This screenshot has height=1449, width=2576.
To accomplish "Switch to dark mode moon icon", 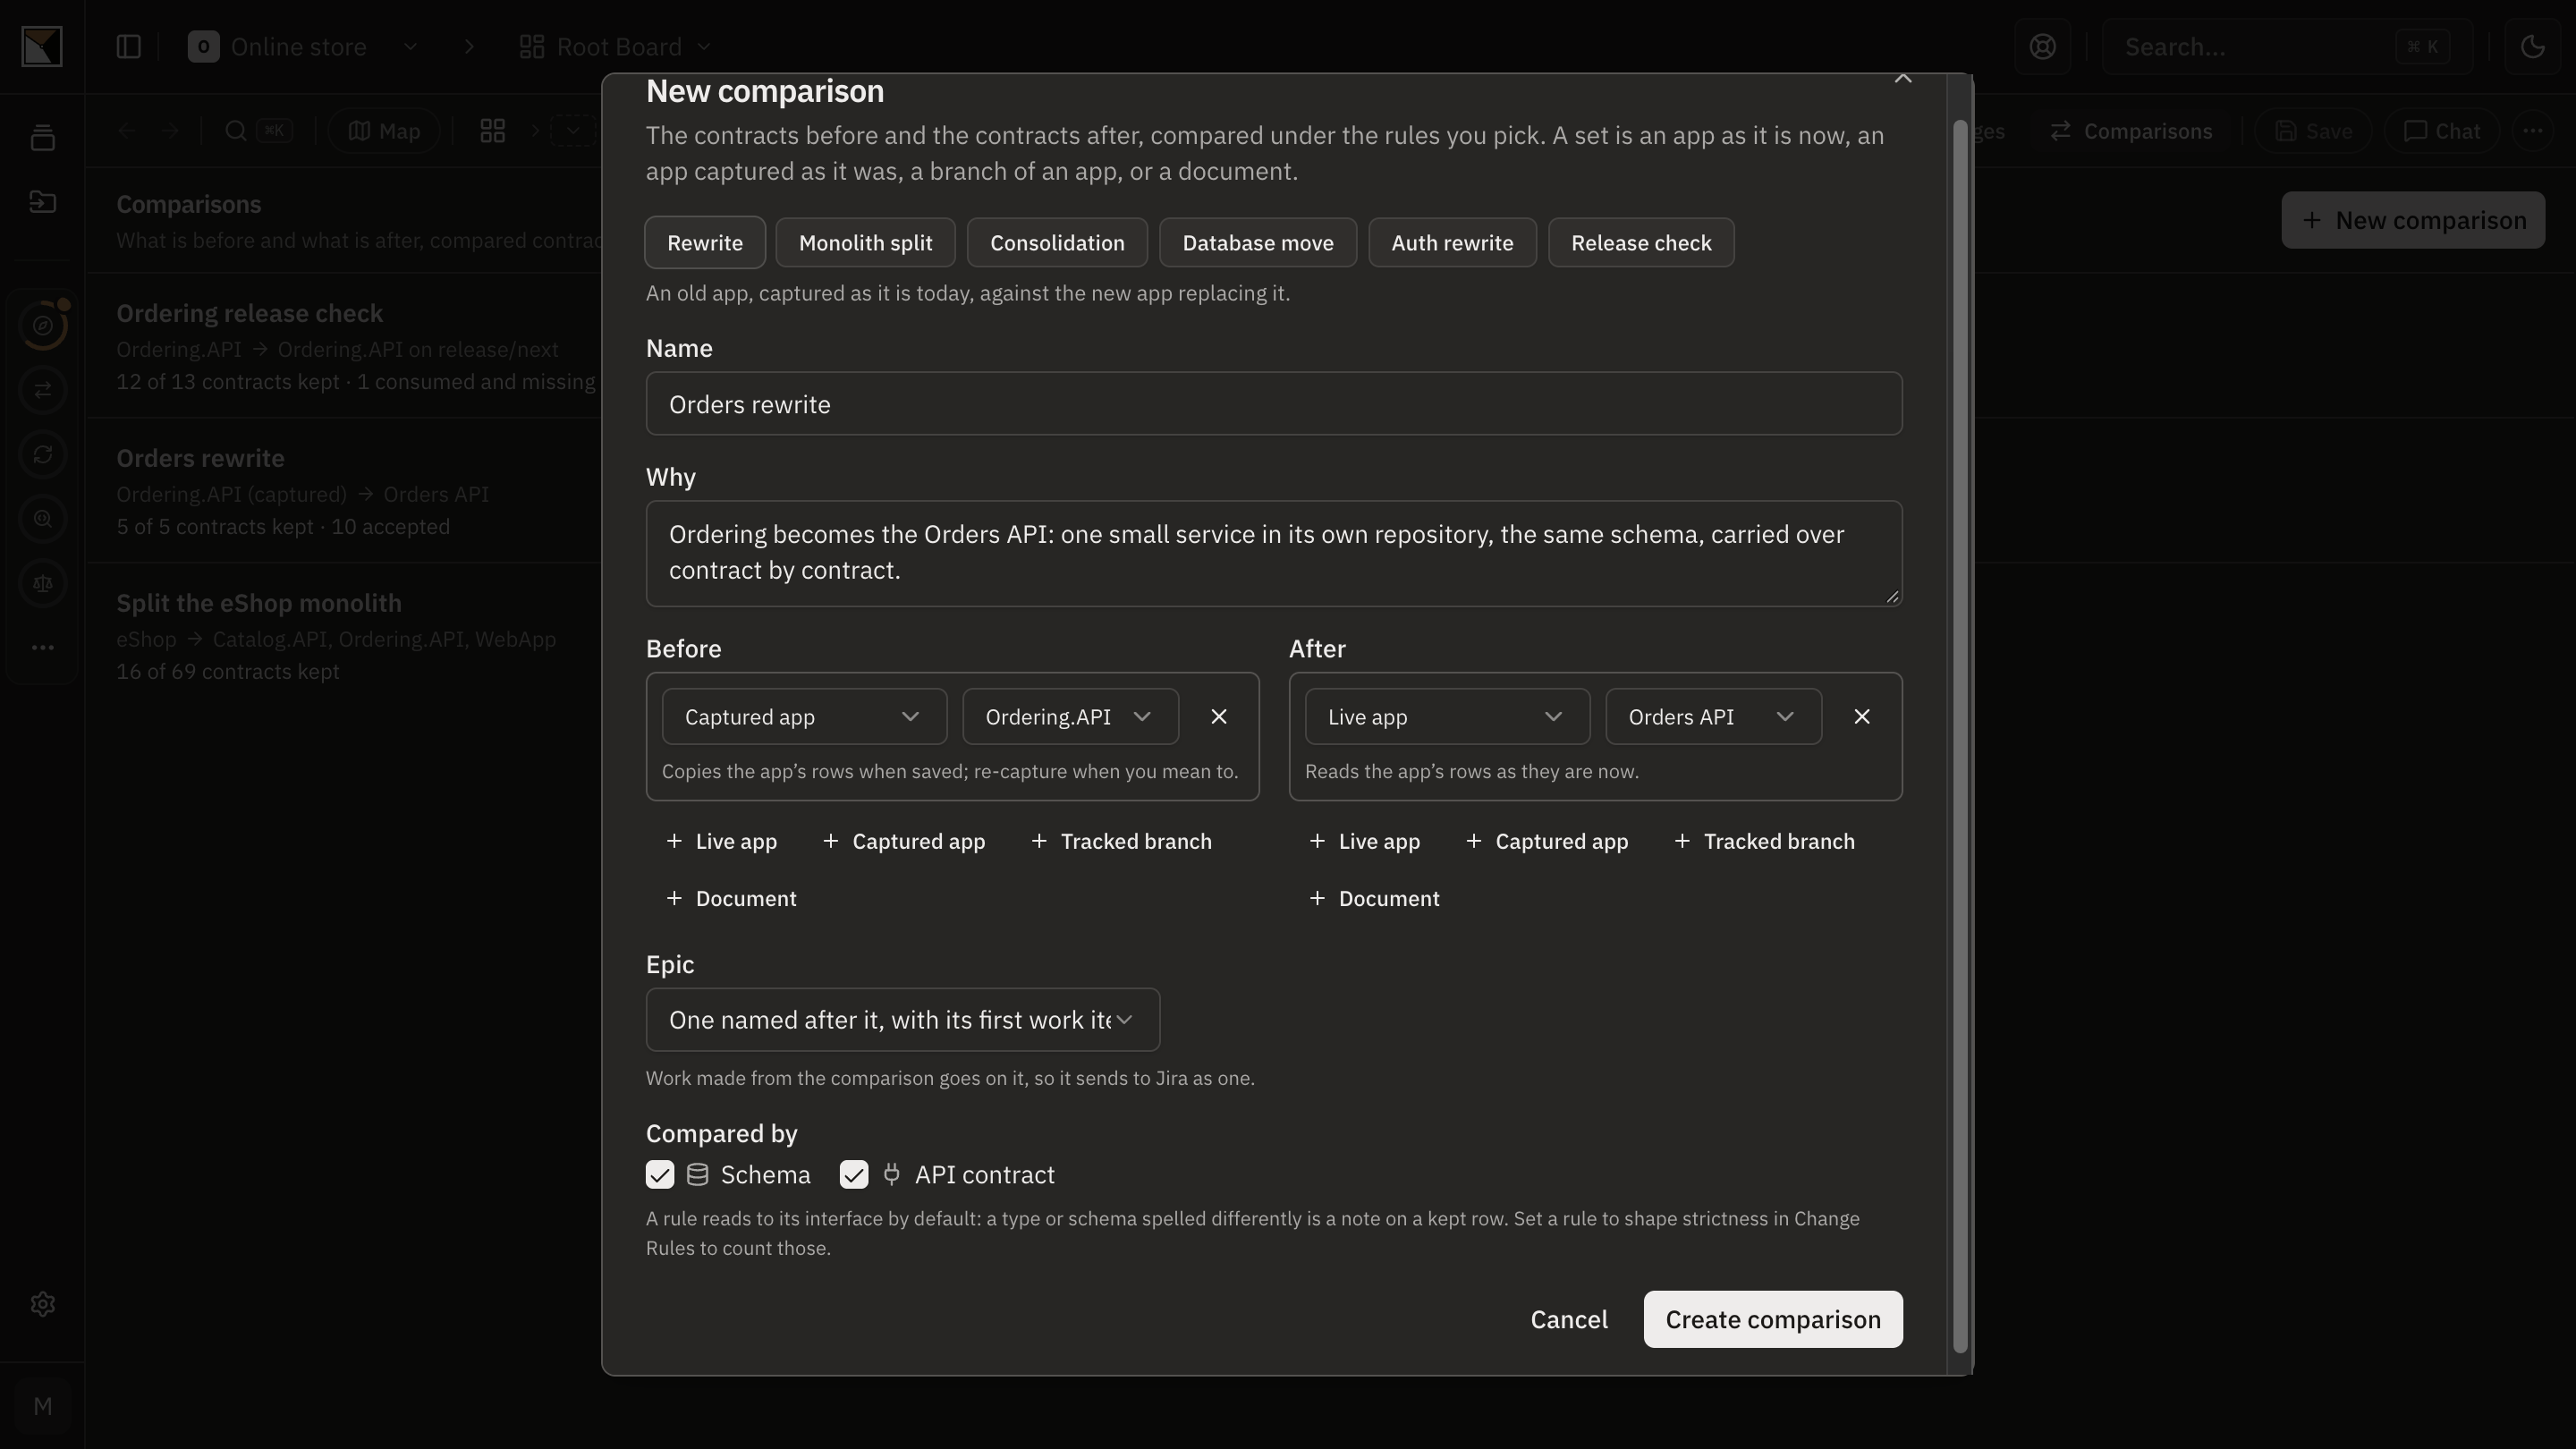I will coord(2532,47).
